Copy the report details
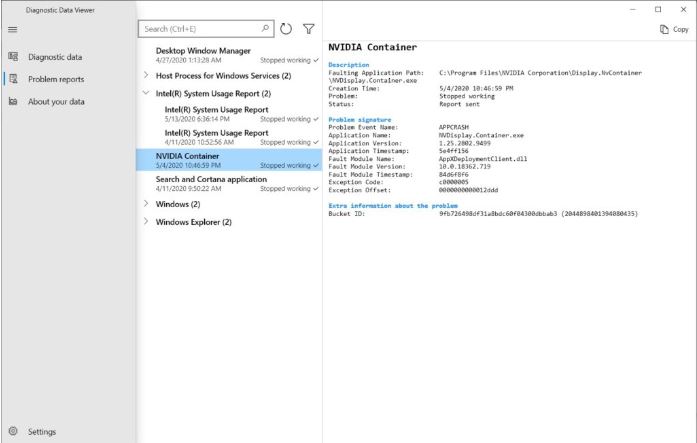This screenshot has width=697, height=443. (x=674, y=29)
